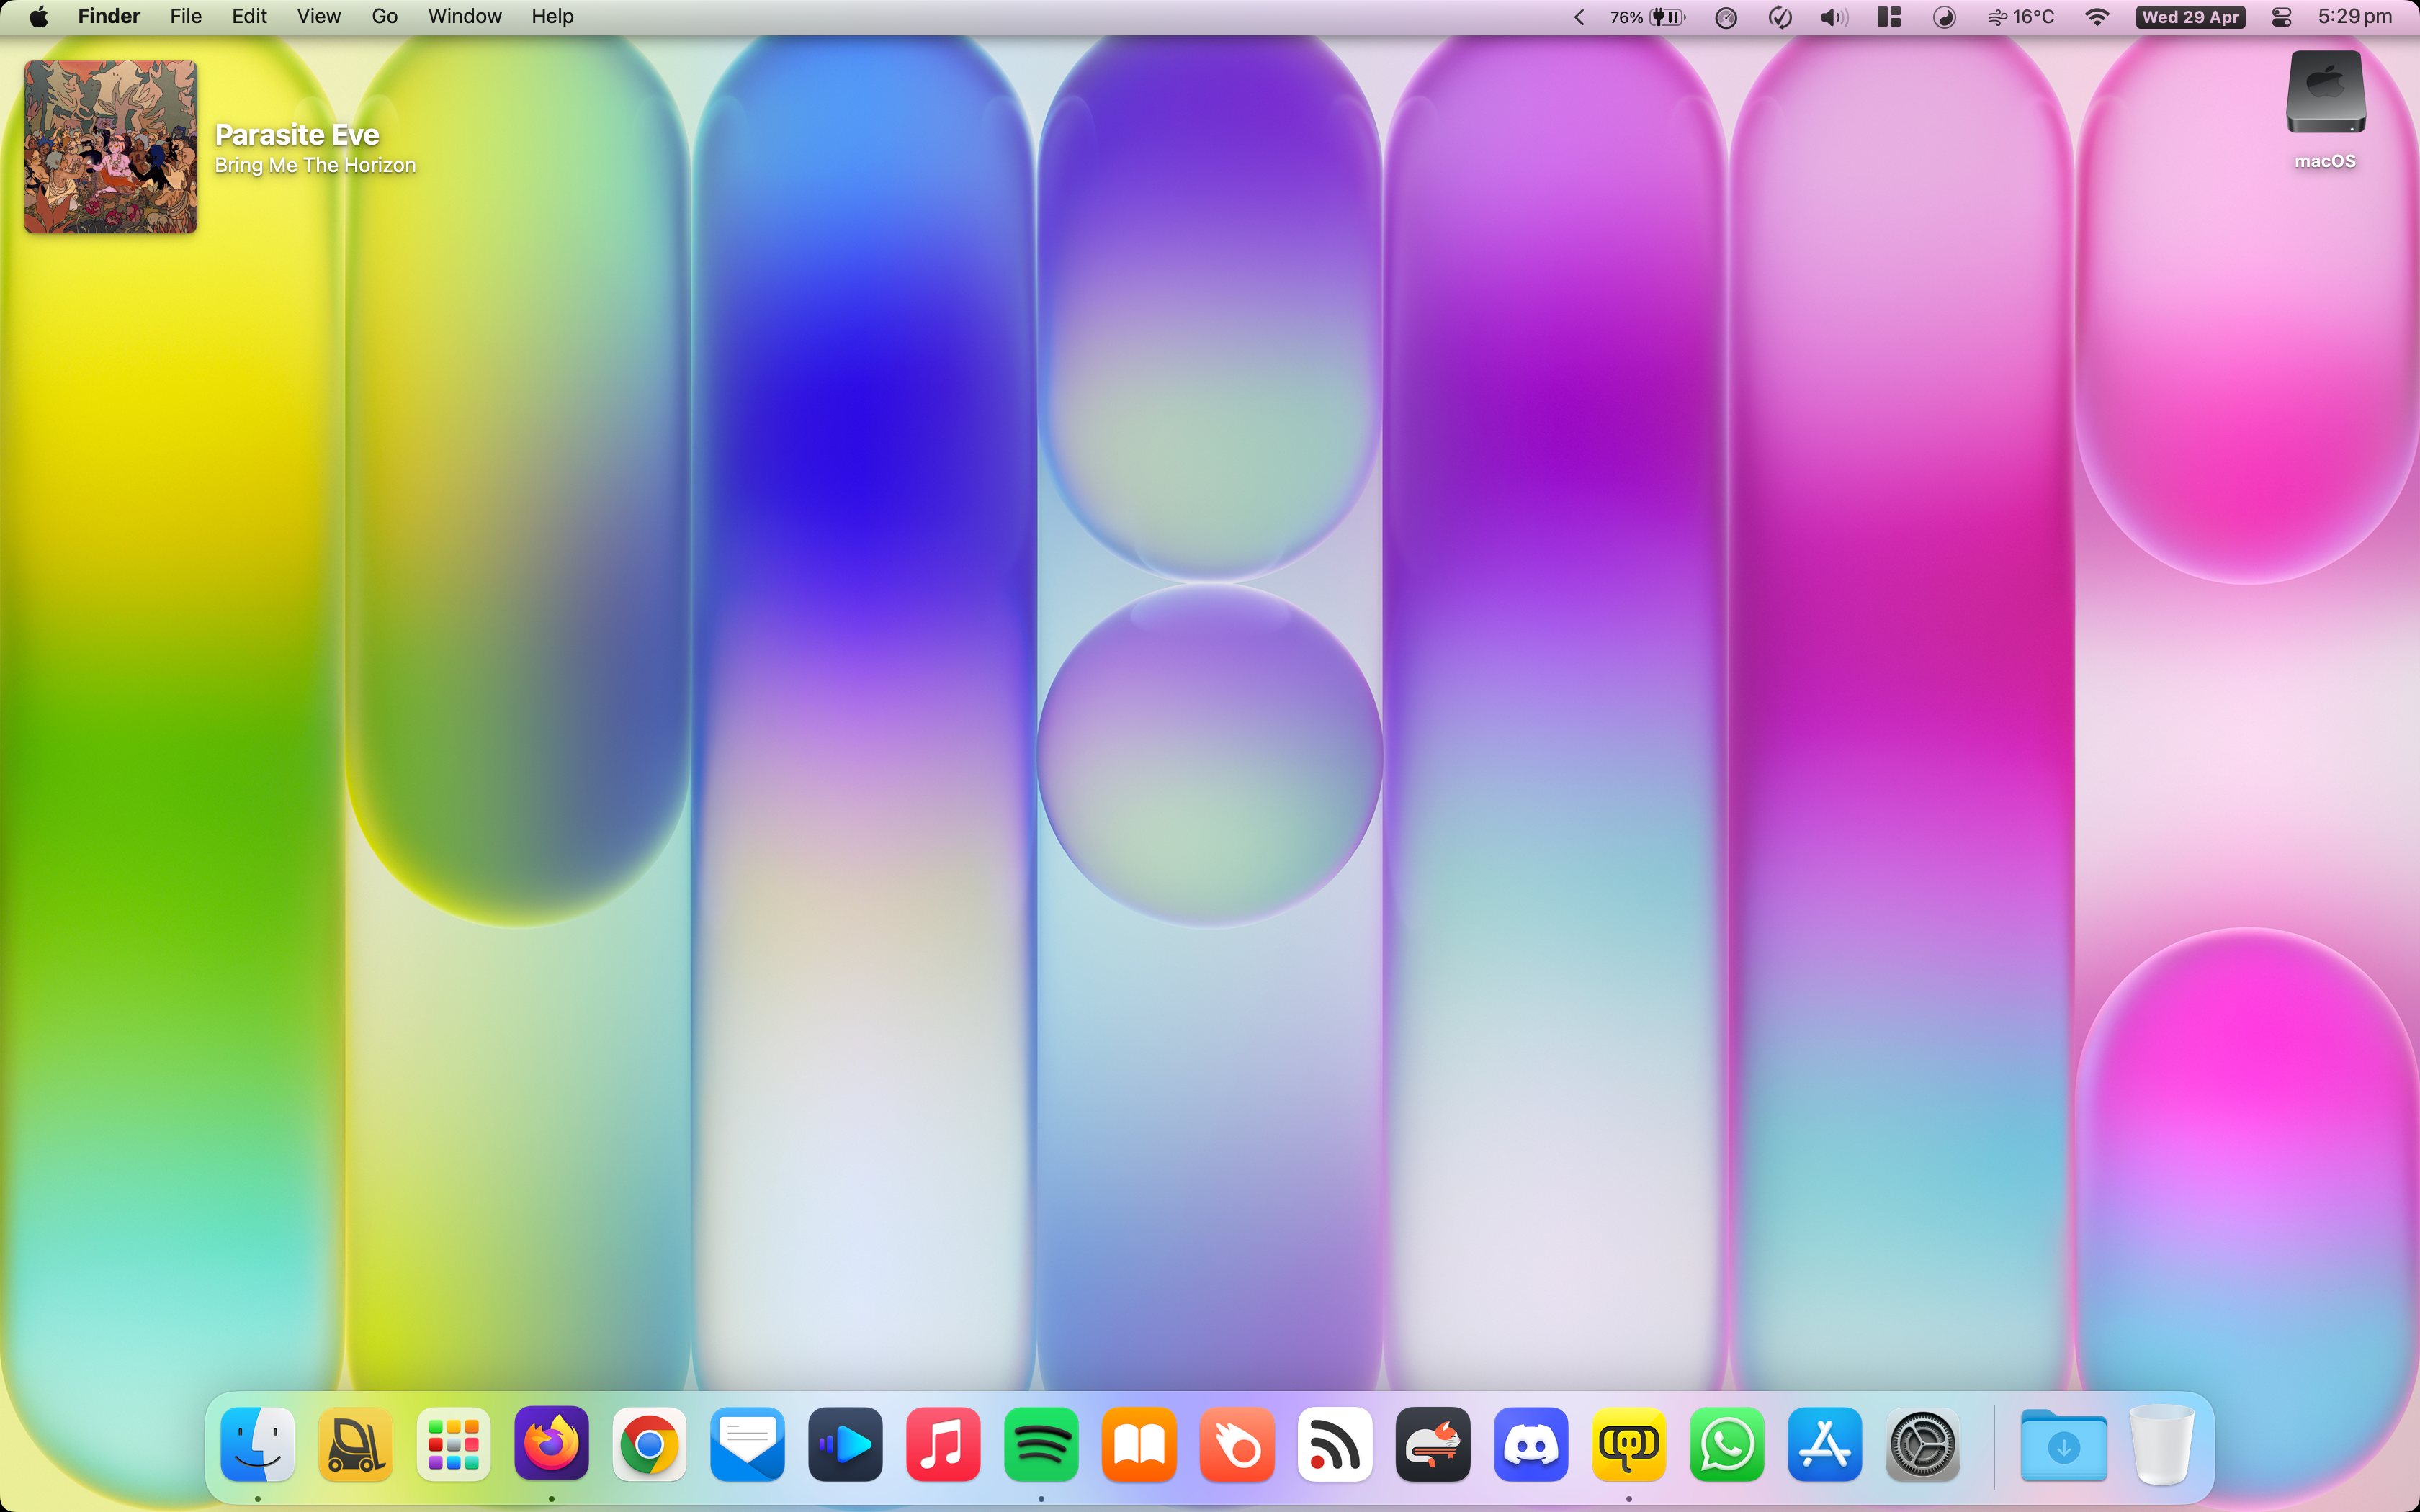Open the View menu
This screenshot has height=1512, width=2420.
319,17
